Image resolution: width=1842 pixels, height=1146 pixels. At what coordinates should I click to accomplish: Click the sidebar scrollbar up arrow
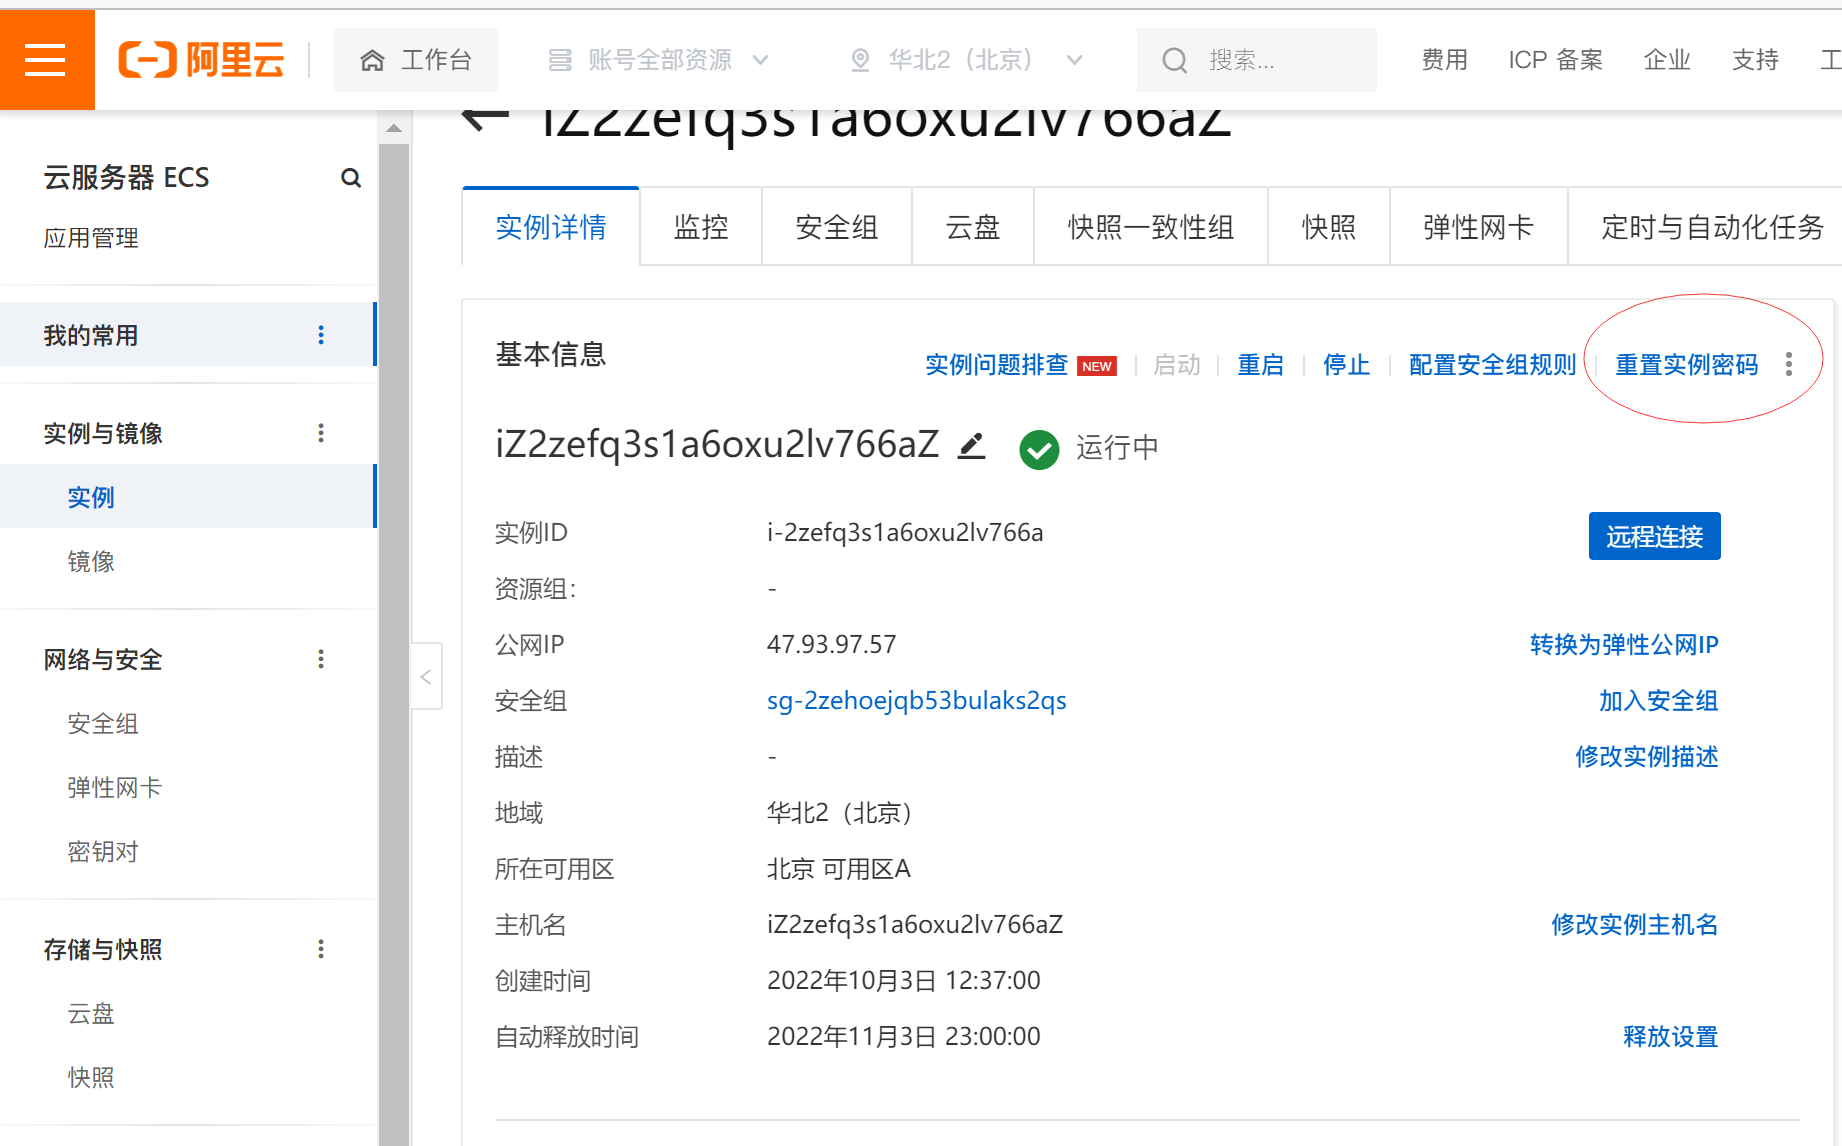[394, 128]
